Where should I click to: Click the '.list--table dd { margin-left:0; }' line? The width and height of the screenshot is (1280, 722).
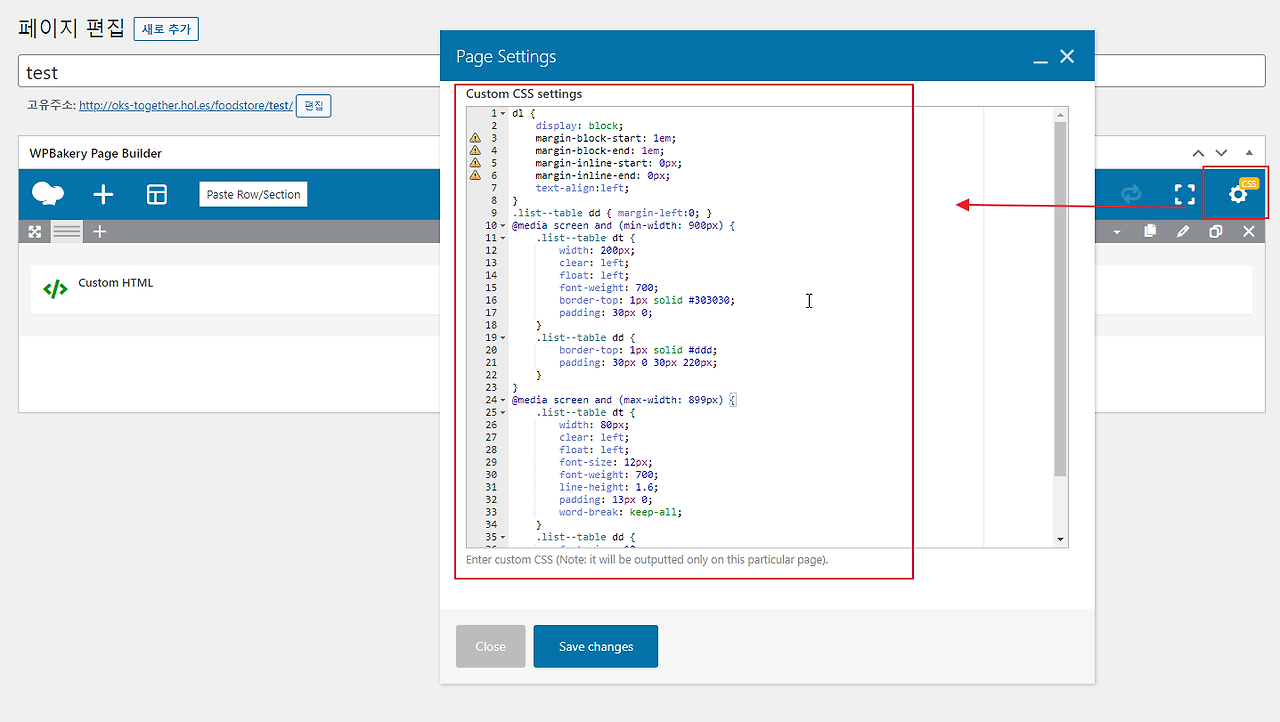[x=612, y=213]
